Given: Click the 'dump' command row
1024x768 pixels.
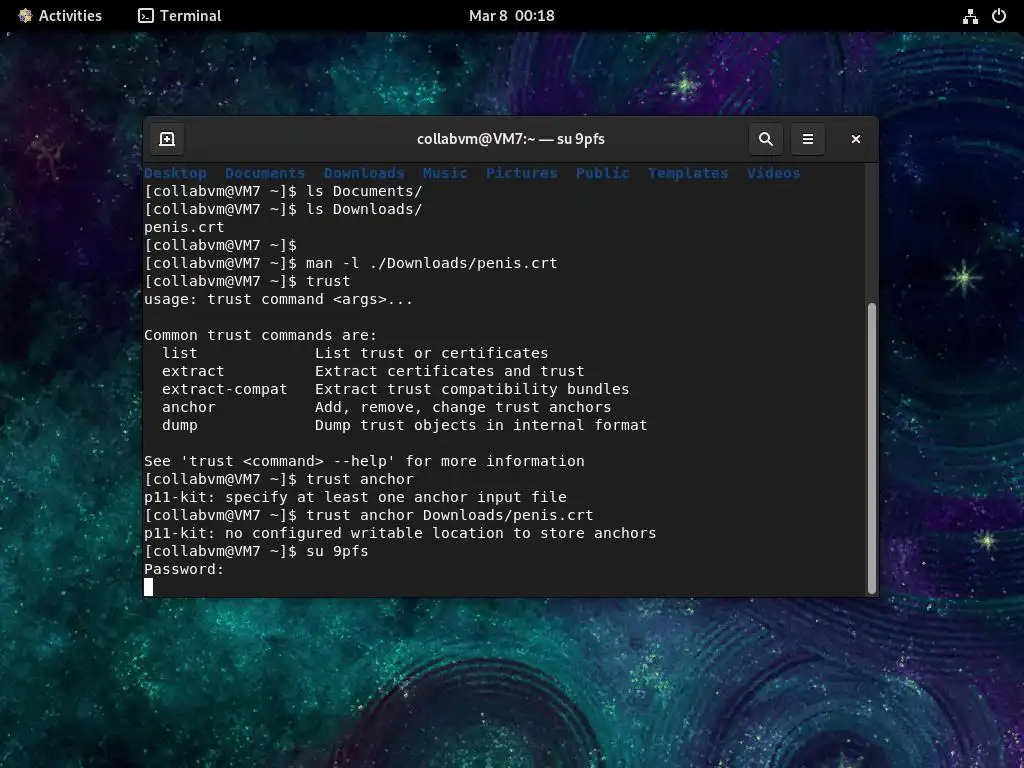Looking at the screenshot, I should coord(405,425).
